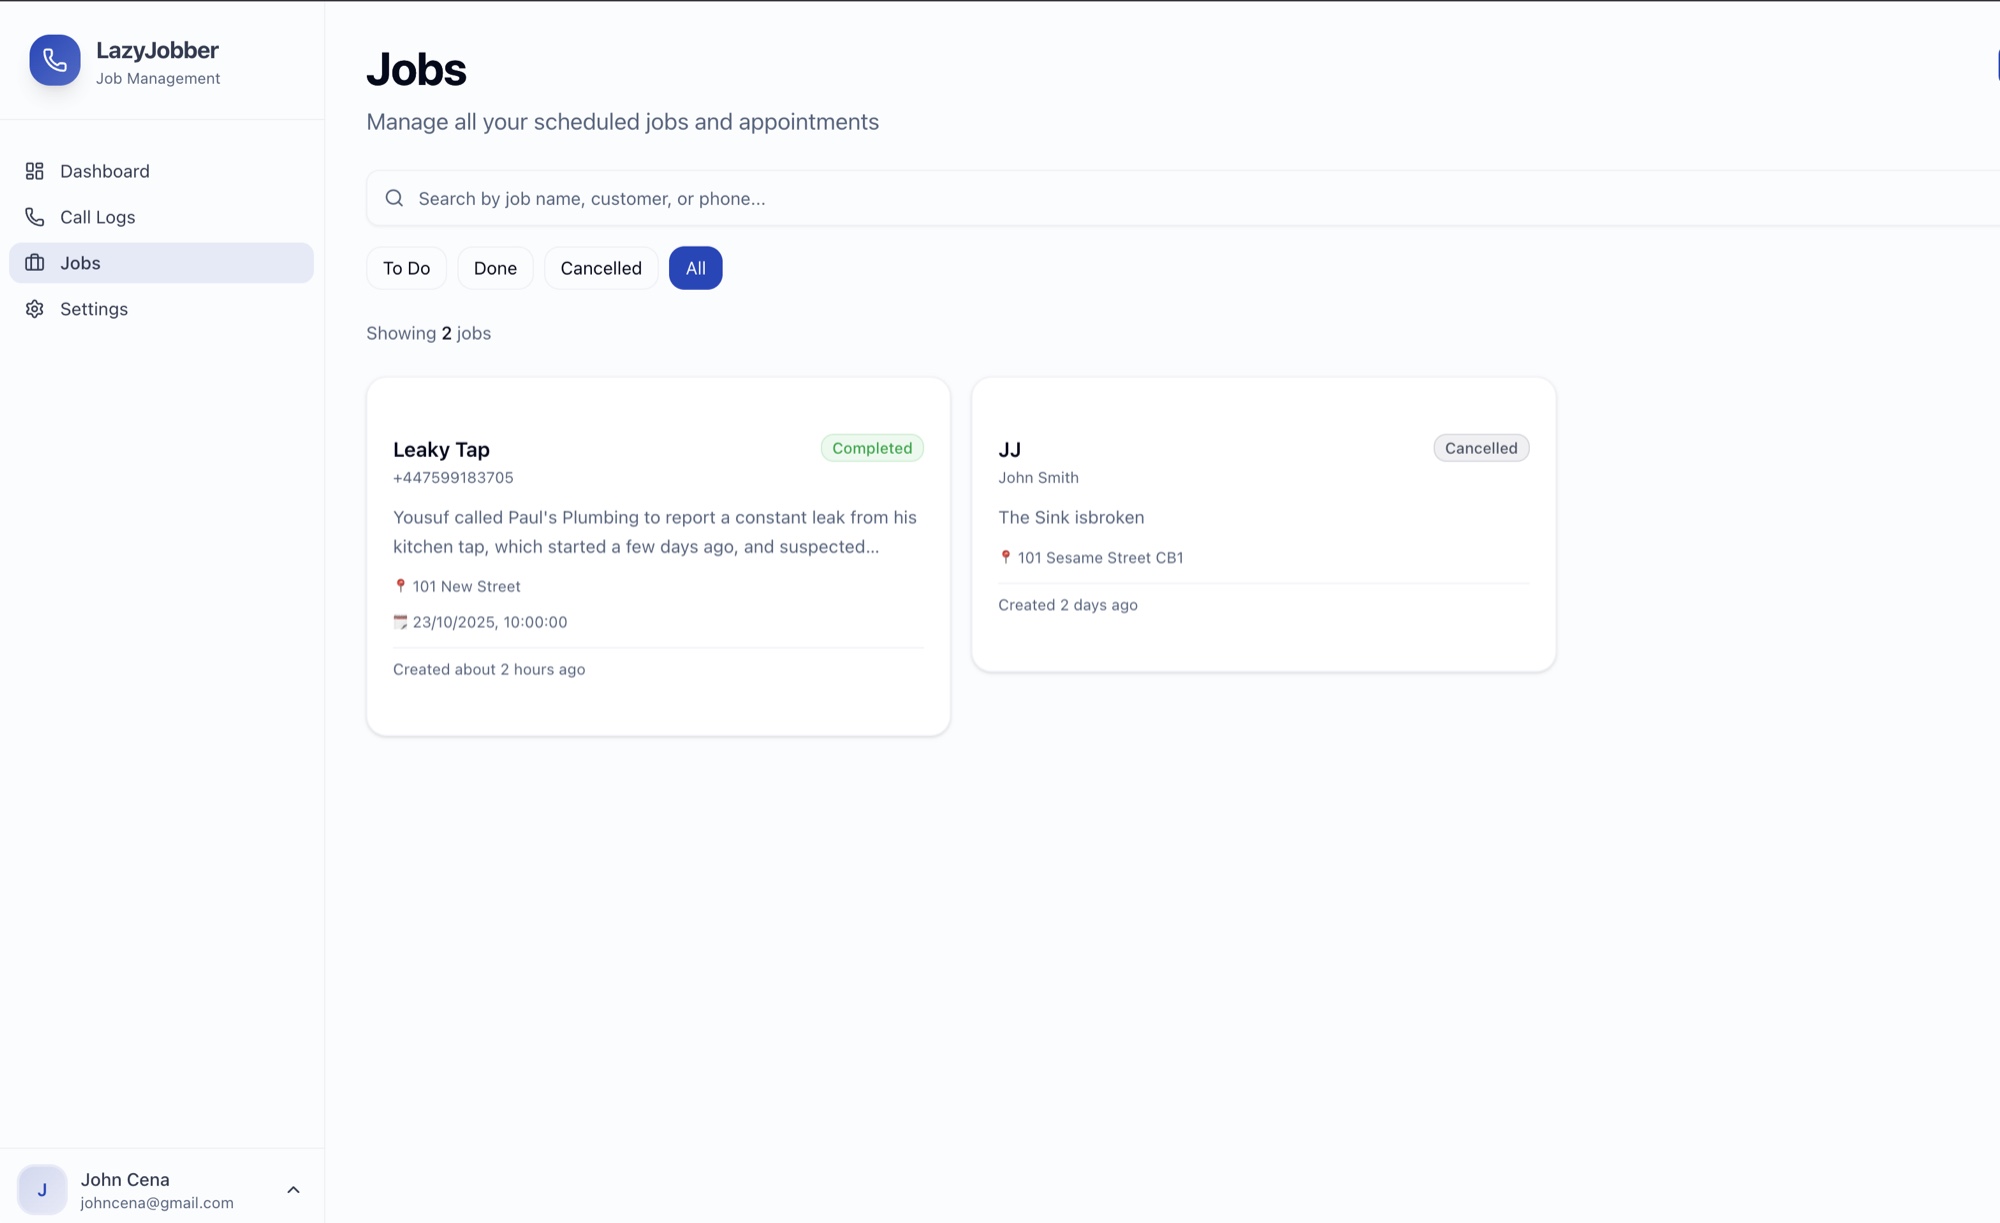Switch filter to Done jobs
This screenshot has width=2000, height=1223.
click(495, 267)
